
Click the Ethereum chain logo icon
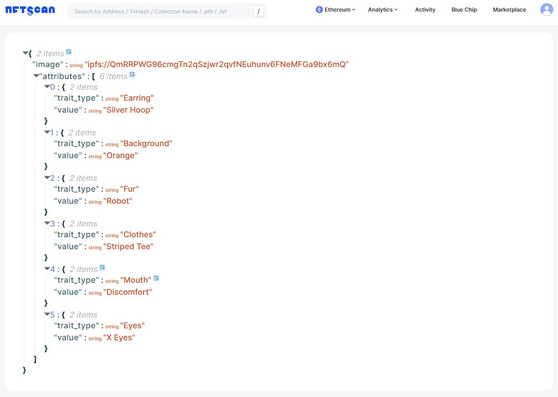(319, 10)
